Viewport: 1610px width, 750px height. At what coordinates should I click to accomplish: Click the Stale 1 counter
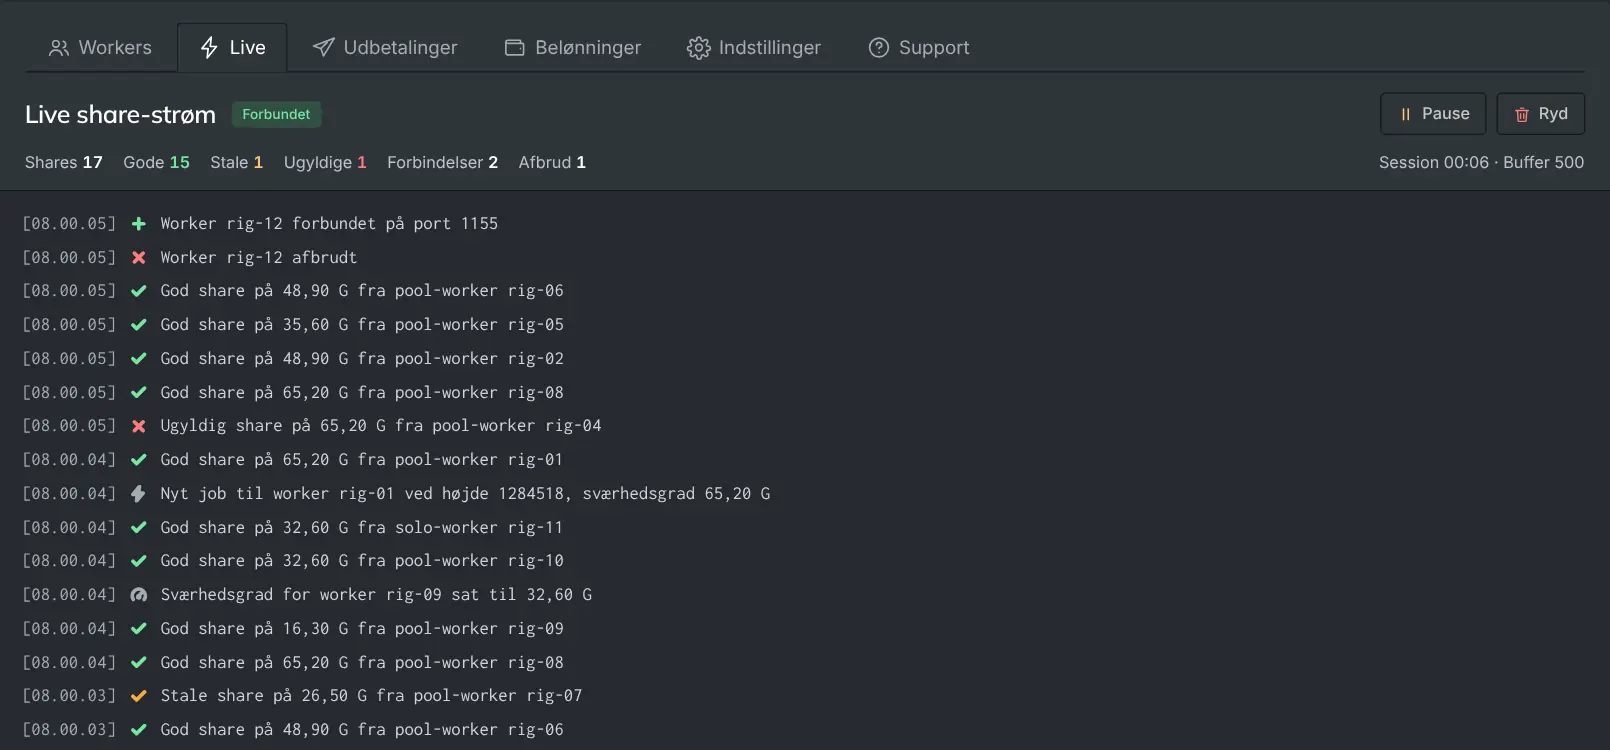click(236, 162)
